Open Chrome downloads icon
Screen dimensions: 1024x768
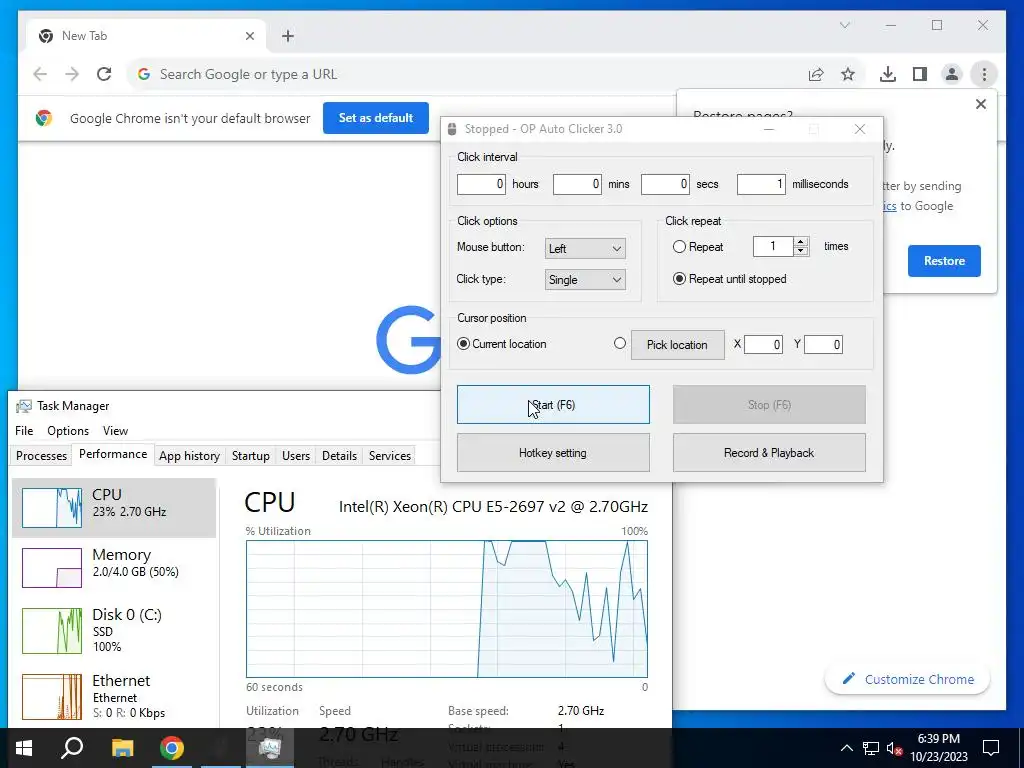pyautogui.click(x=888, y=74)
